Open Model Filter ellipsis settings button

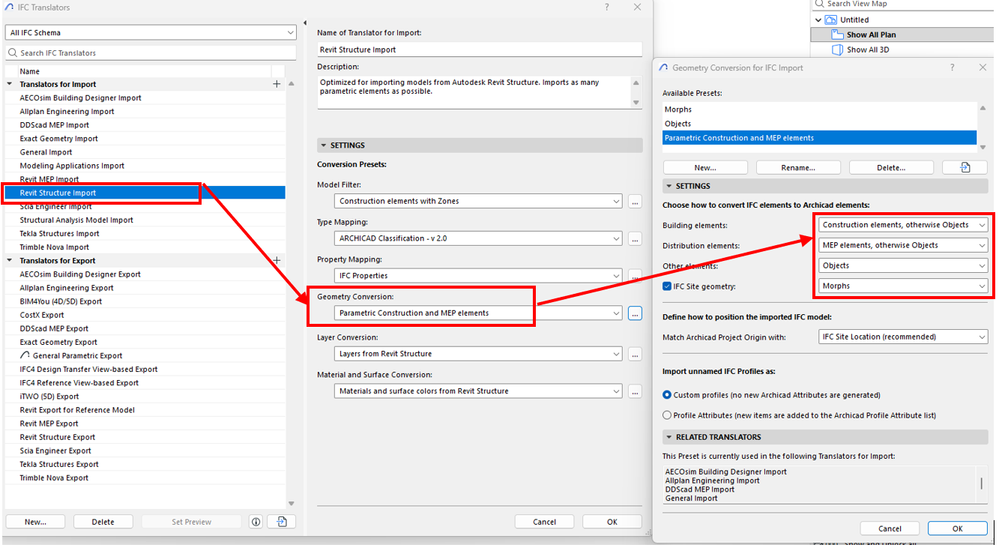[635, 201]
